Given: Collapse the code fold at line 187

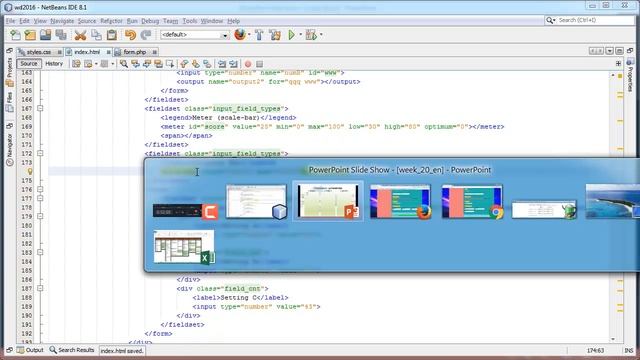Looking at the screenshot, I should click(40, 288).
